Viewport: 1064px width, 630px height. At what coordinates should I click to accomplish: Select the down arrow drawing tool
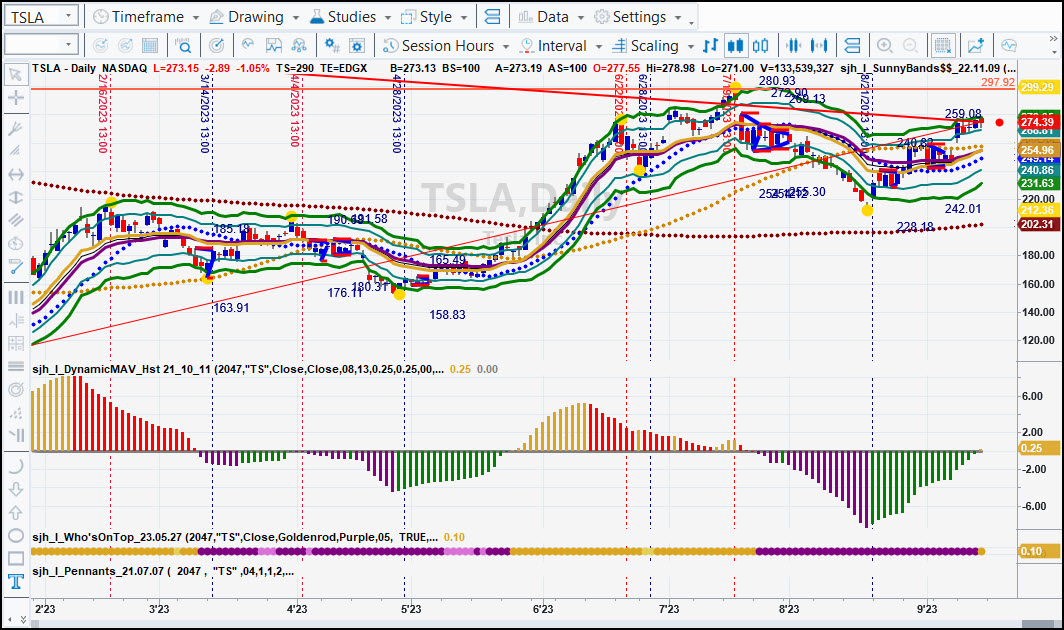click(15, 489)
